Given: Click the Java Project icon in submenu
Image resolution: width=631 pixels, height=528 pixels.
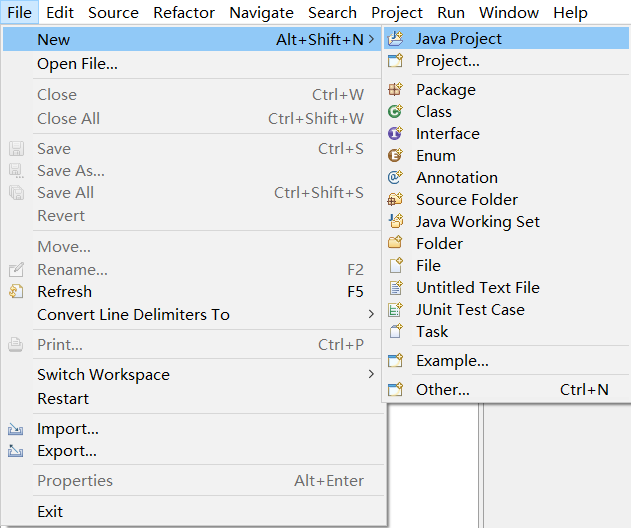Looking at the screenshot, I should pos(395,39).
